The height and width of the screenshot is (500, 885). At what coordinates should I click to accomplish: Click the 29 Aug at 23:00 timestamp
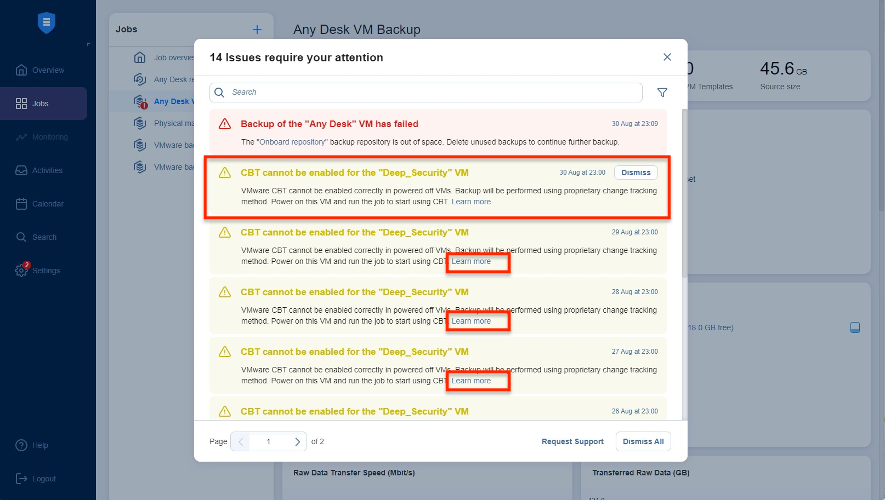pyautogui.click(x=634, y=232)
